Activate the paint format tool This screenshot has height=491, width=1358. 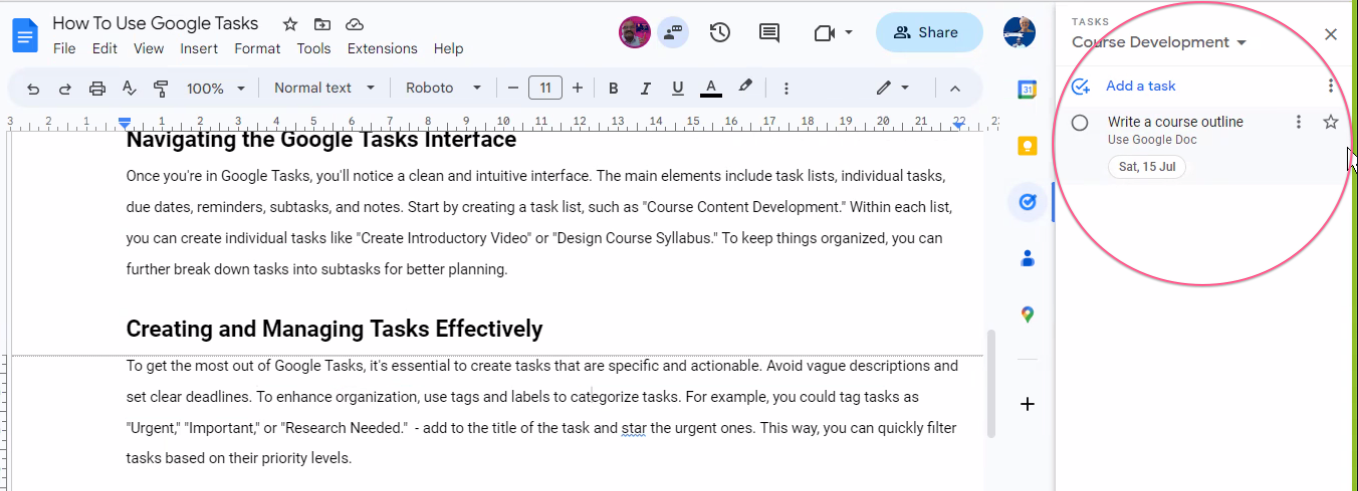160,89
